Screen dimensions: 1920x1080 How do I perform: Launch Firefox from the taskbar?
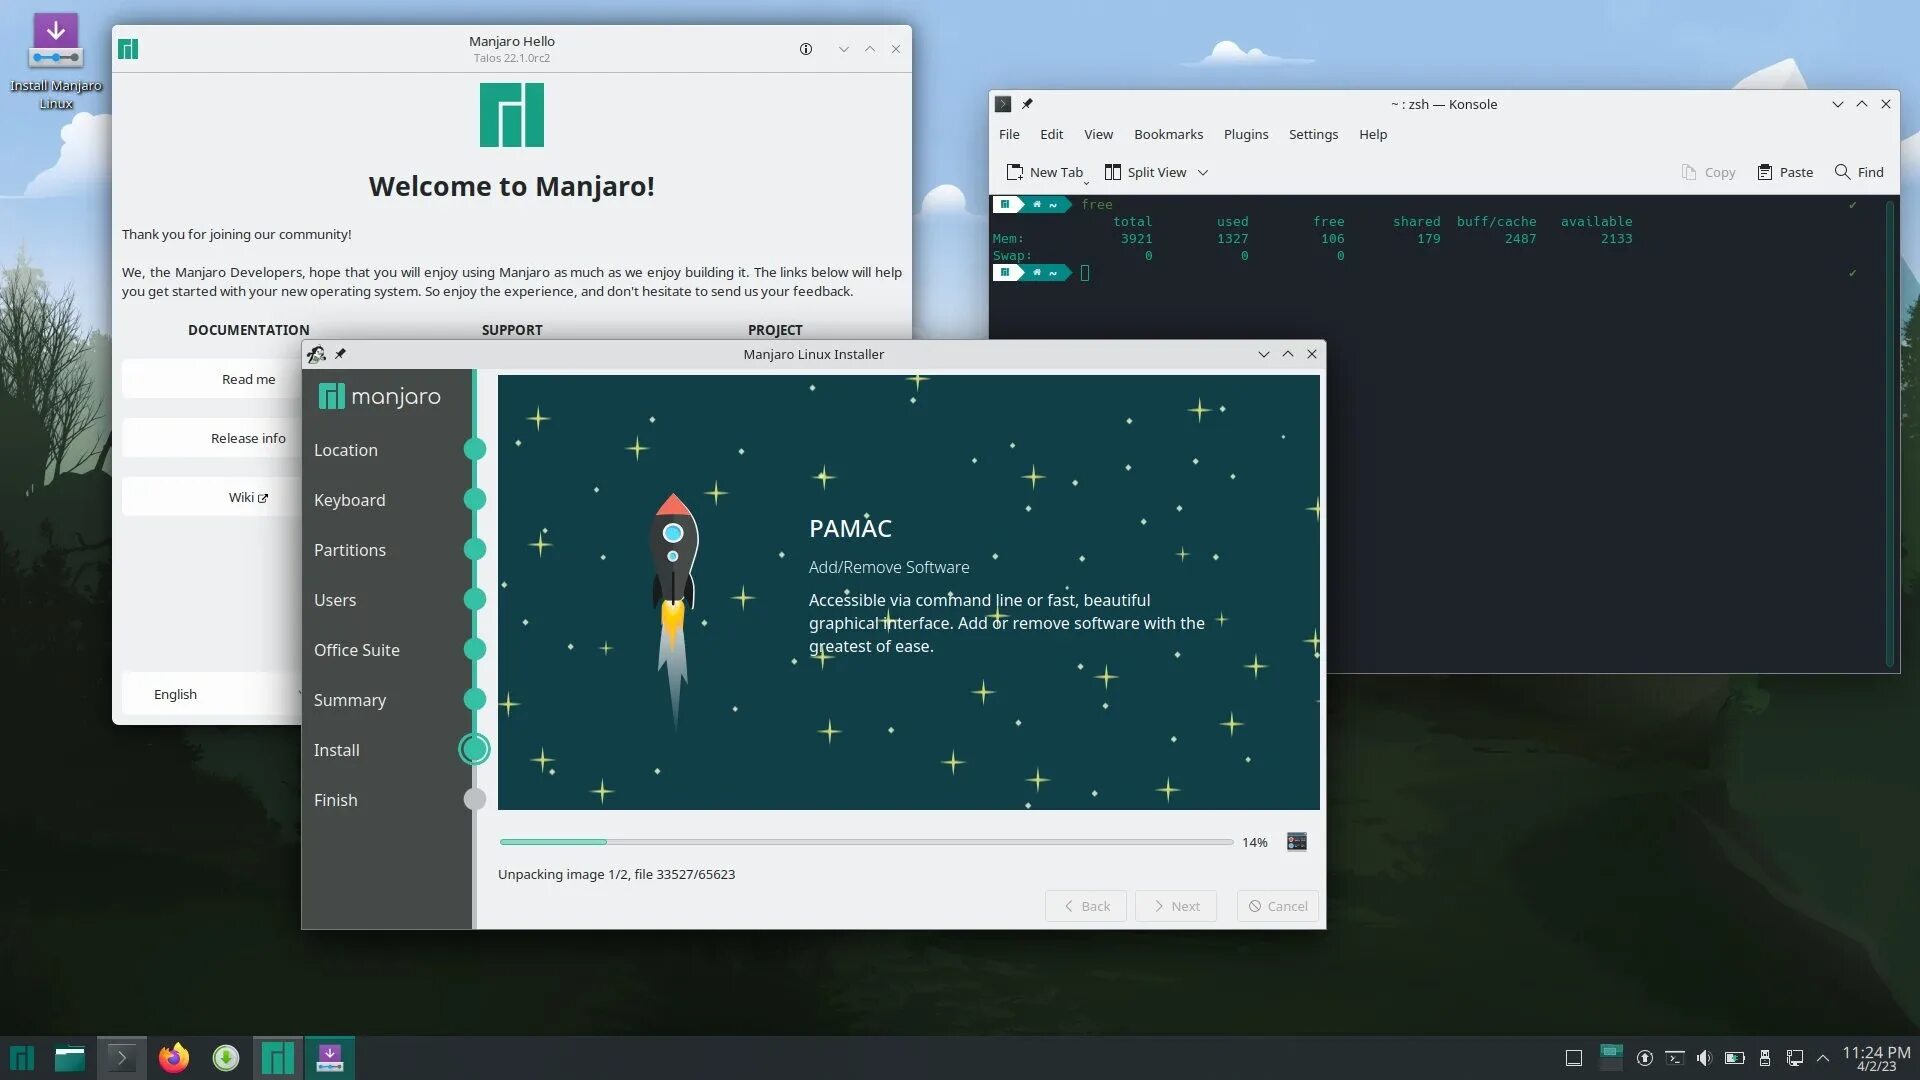point(174,1058)
